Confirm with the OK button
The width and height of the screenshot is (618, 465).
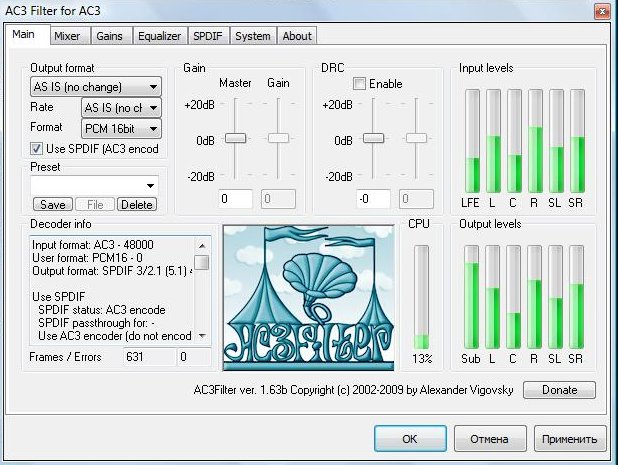click(410, 439)
